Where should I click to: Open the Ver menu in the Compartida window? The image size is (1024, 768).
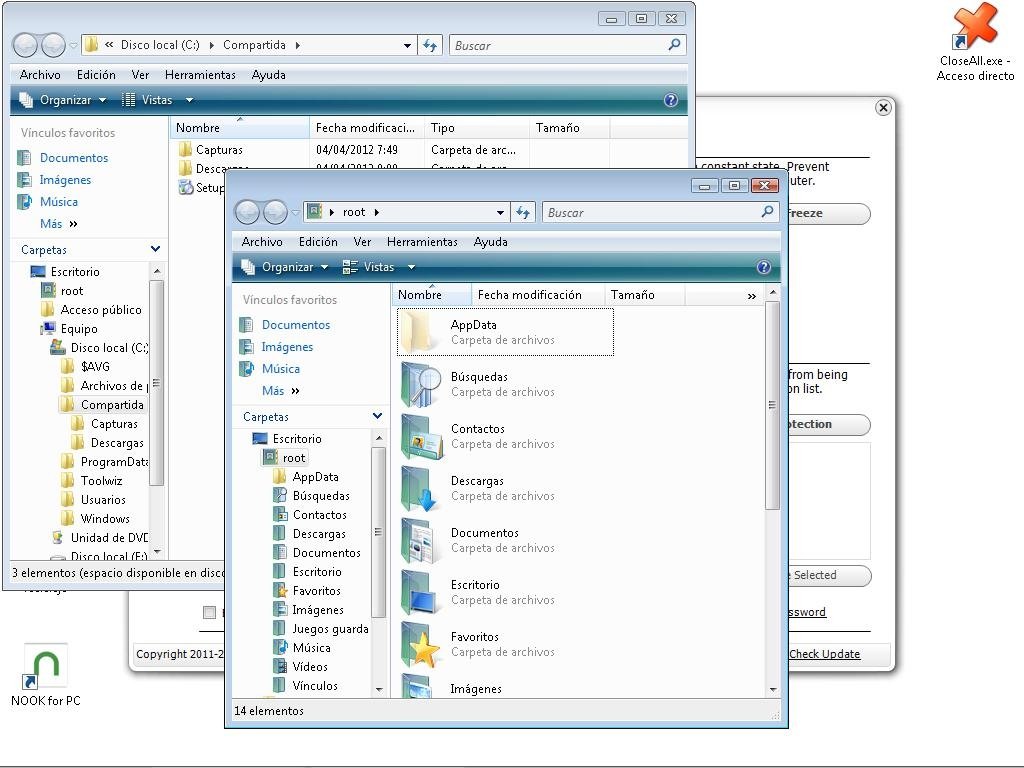(140, 74)
